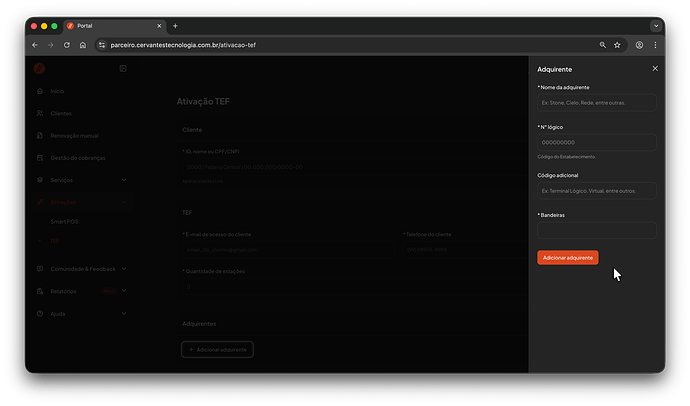
Task: Click the Nº lógico input field
Action: click(x=596, y=142)
